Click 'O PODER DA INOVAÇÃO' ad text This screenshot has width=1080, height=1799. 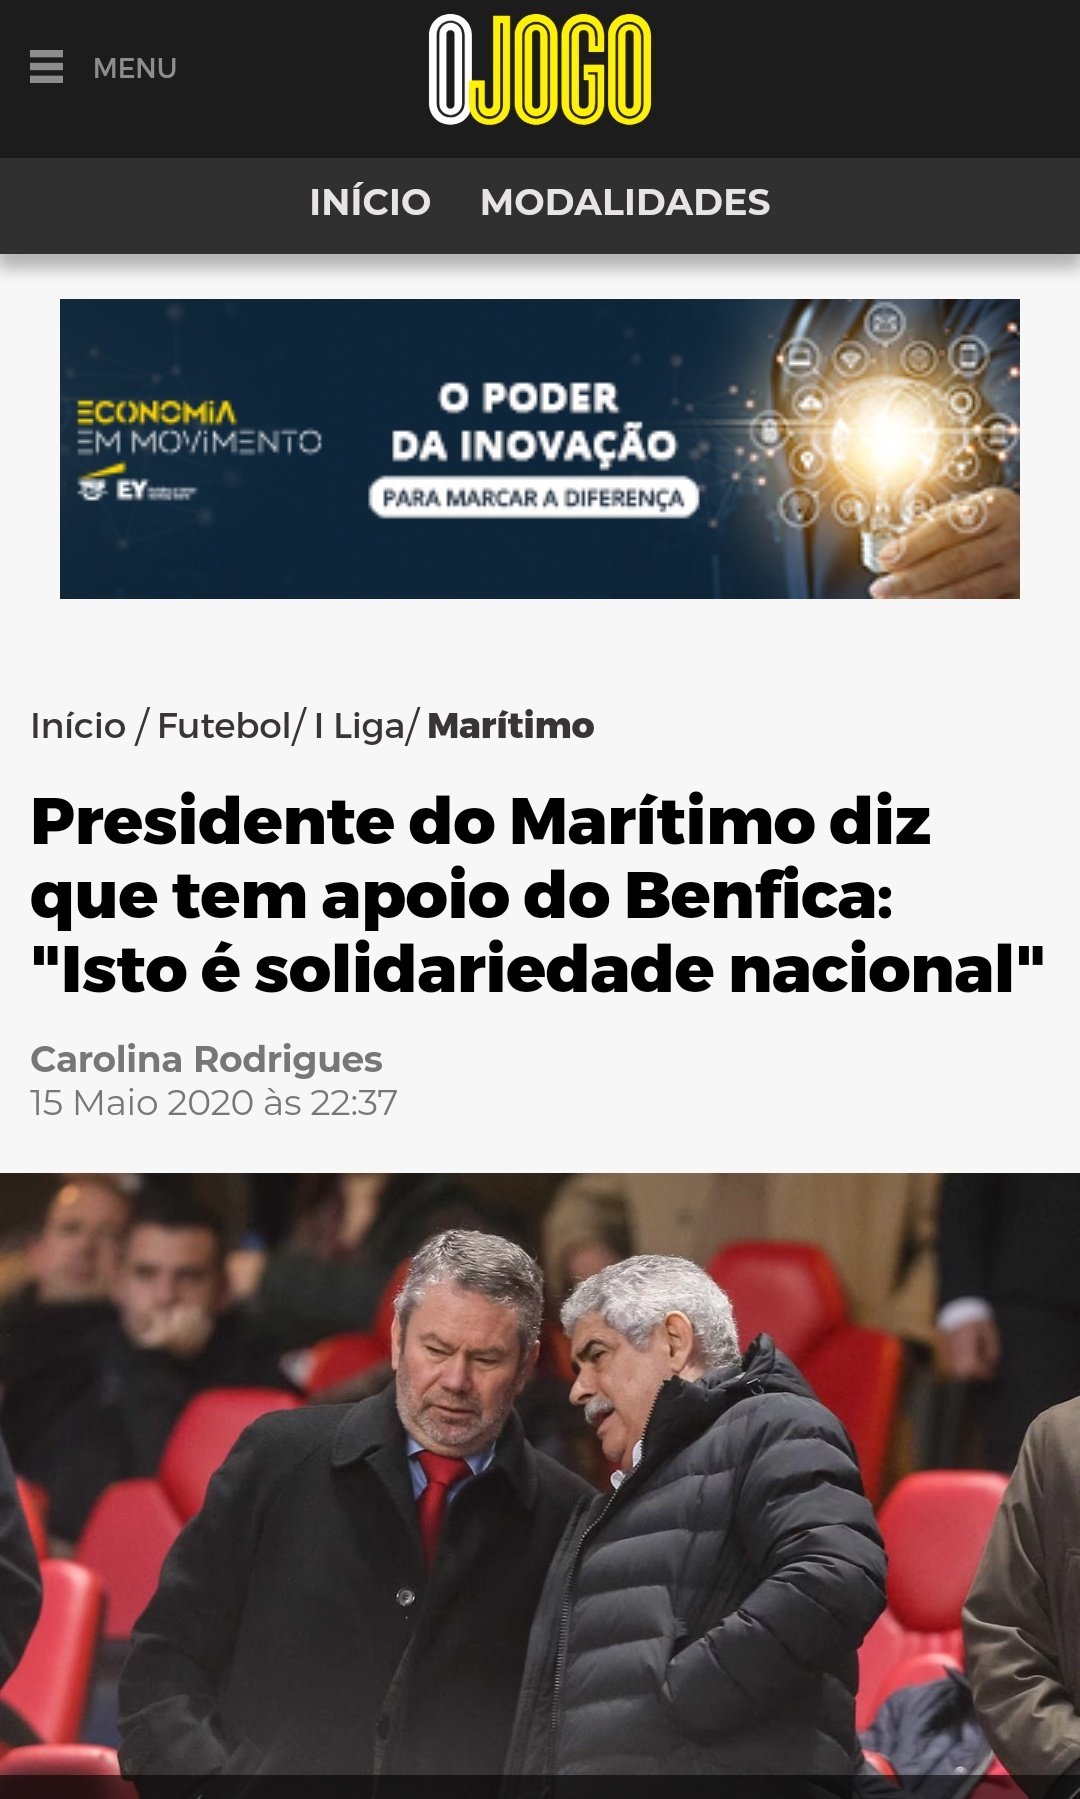(533, 422)
